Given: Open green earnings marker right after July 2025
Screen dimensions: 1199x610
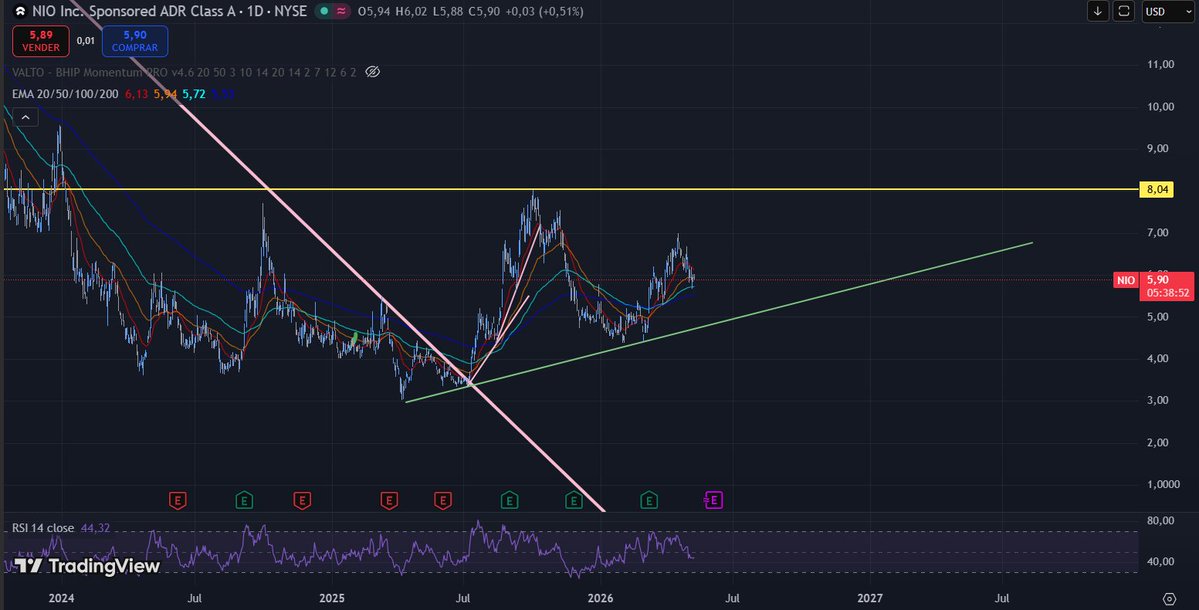Looking at the screenshot, I should pos(509,501).
